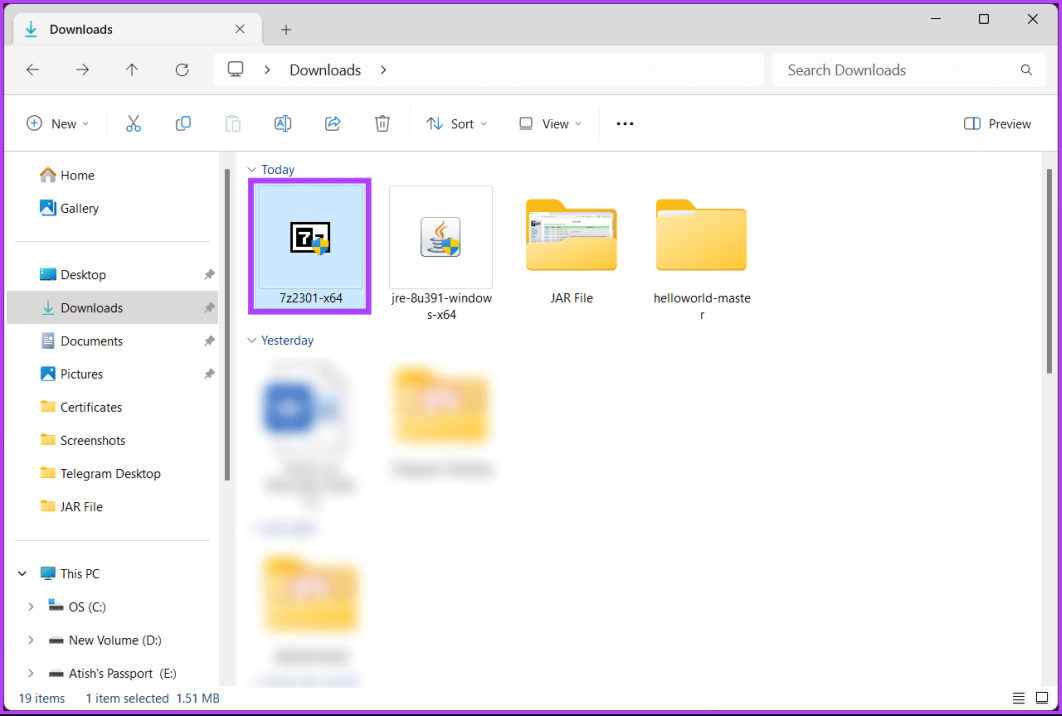Open Telegram Desktop folder in sidebar

(100, 473)
